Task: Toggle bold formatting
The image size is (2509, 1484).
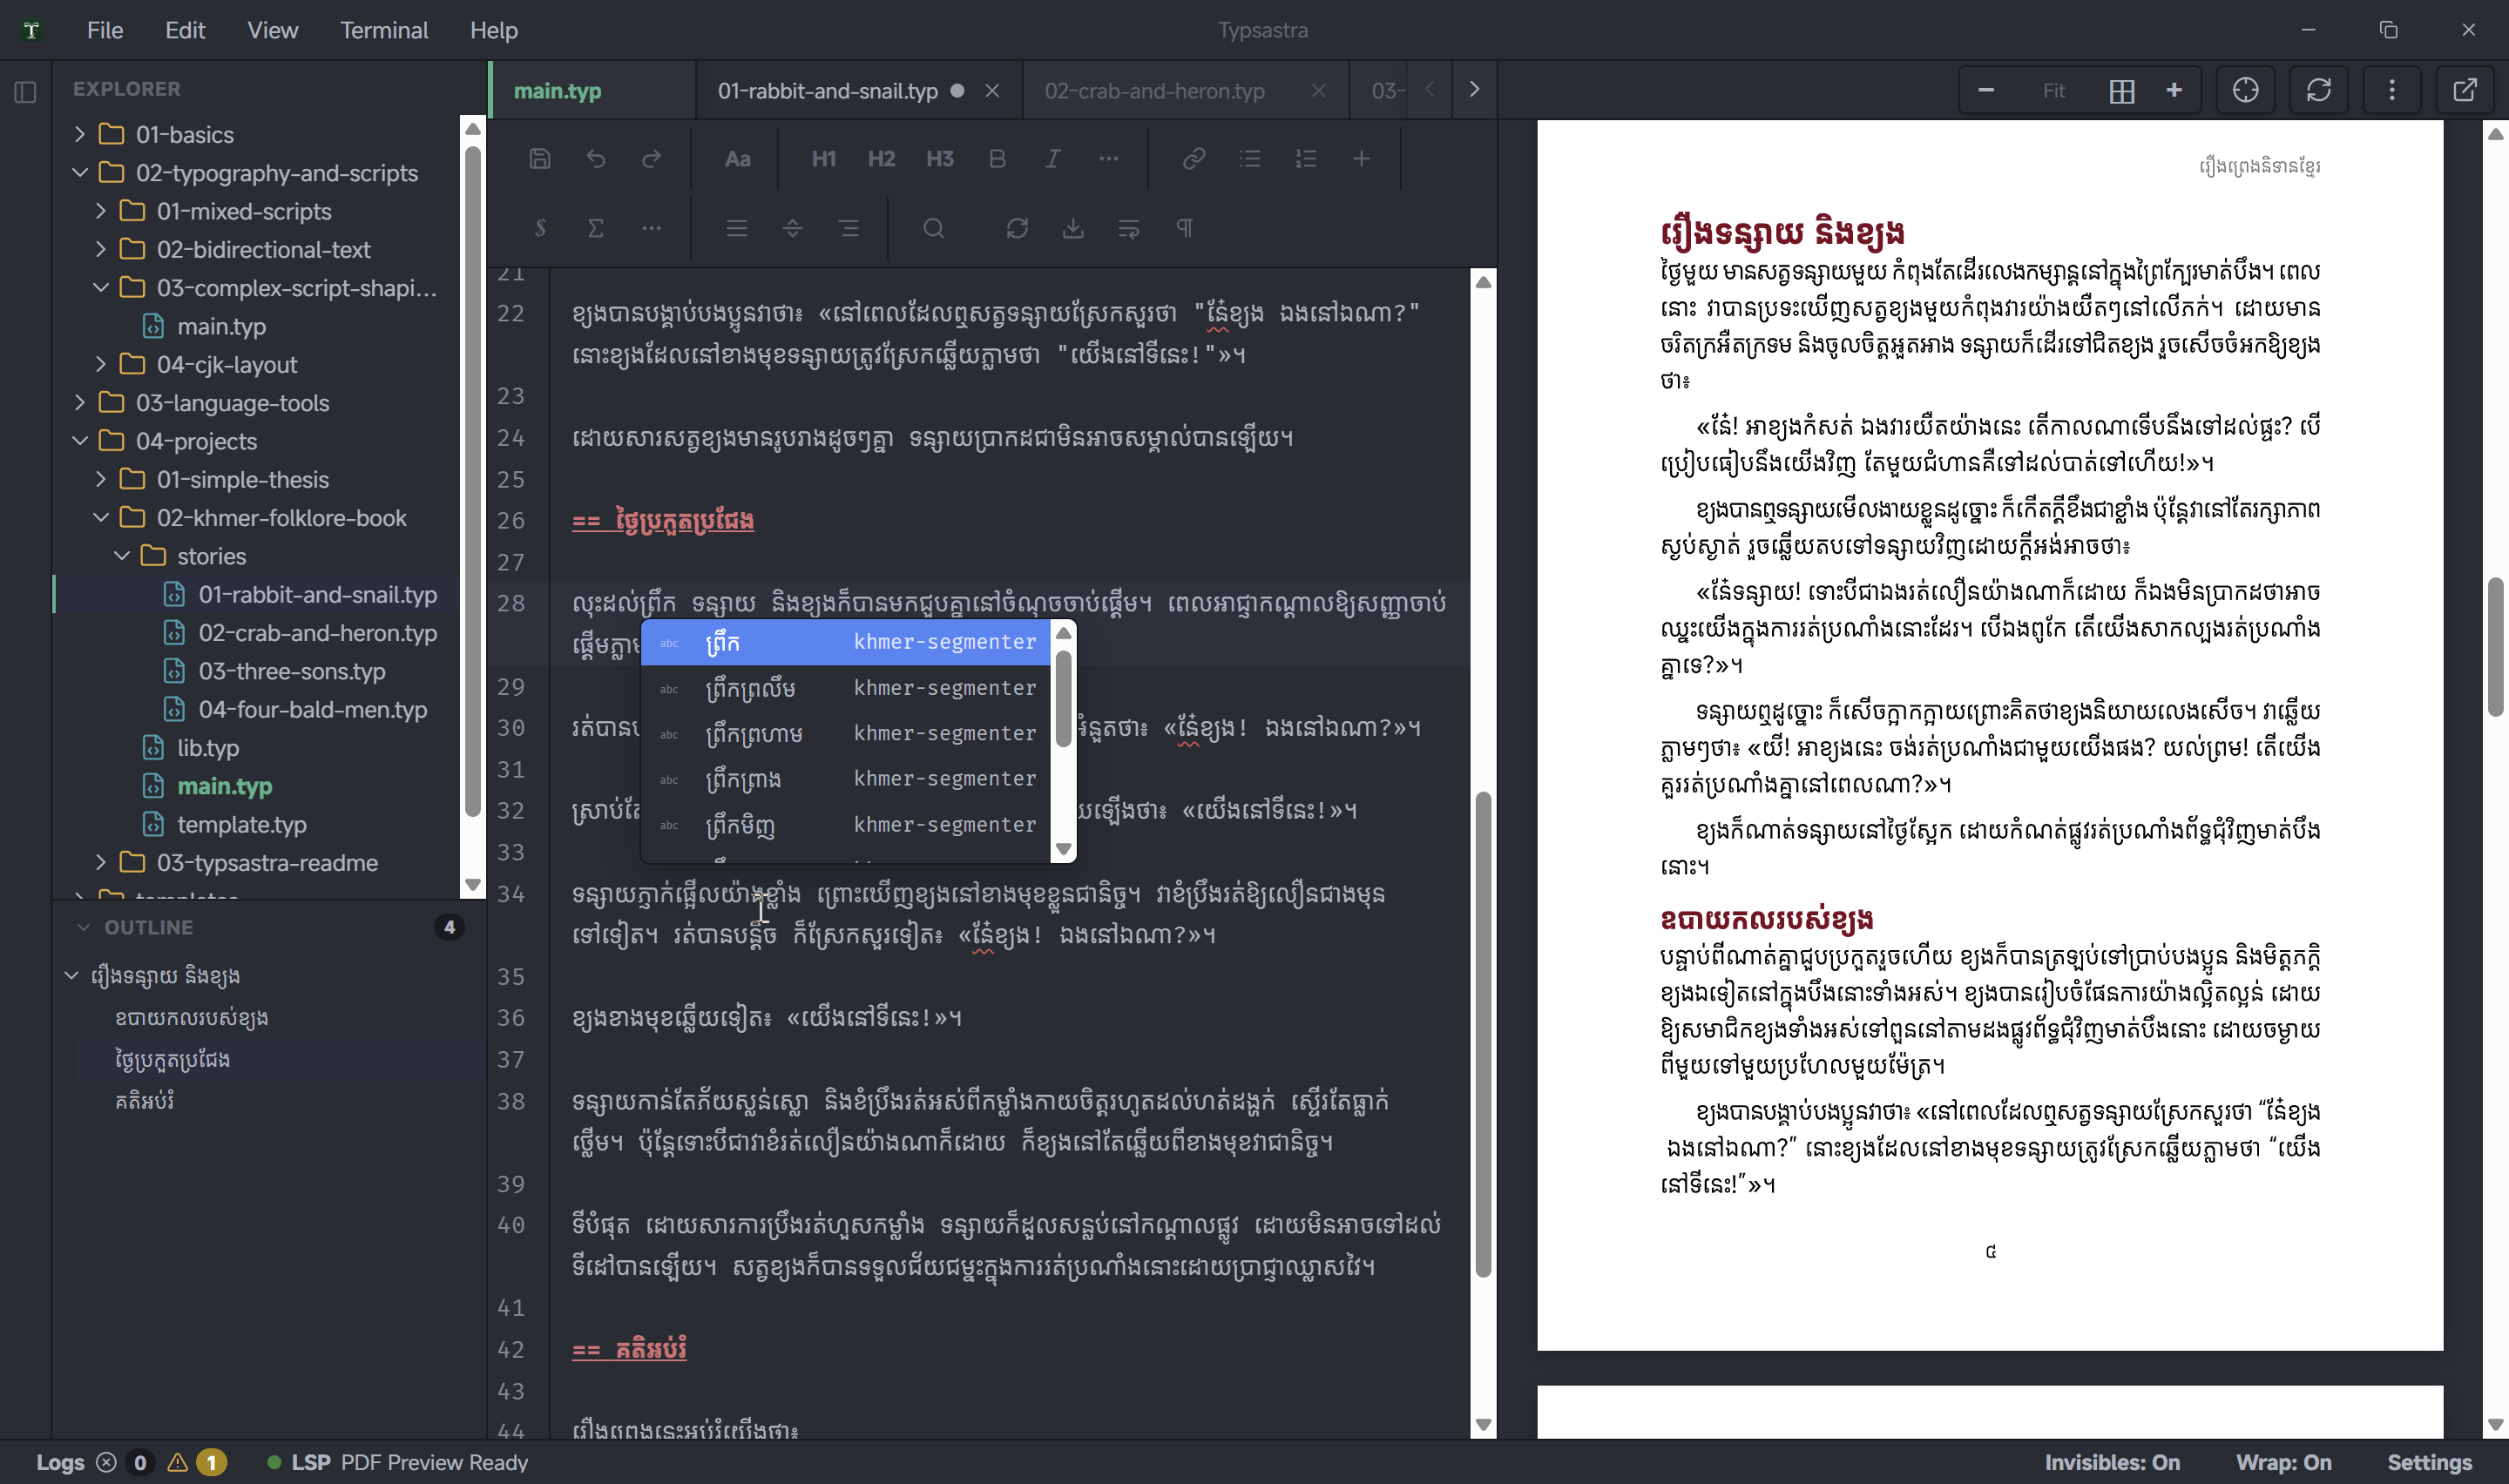Action: coord(996,158)
